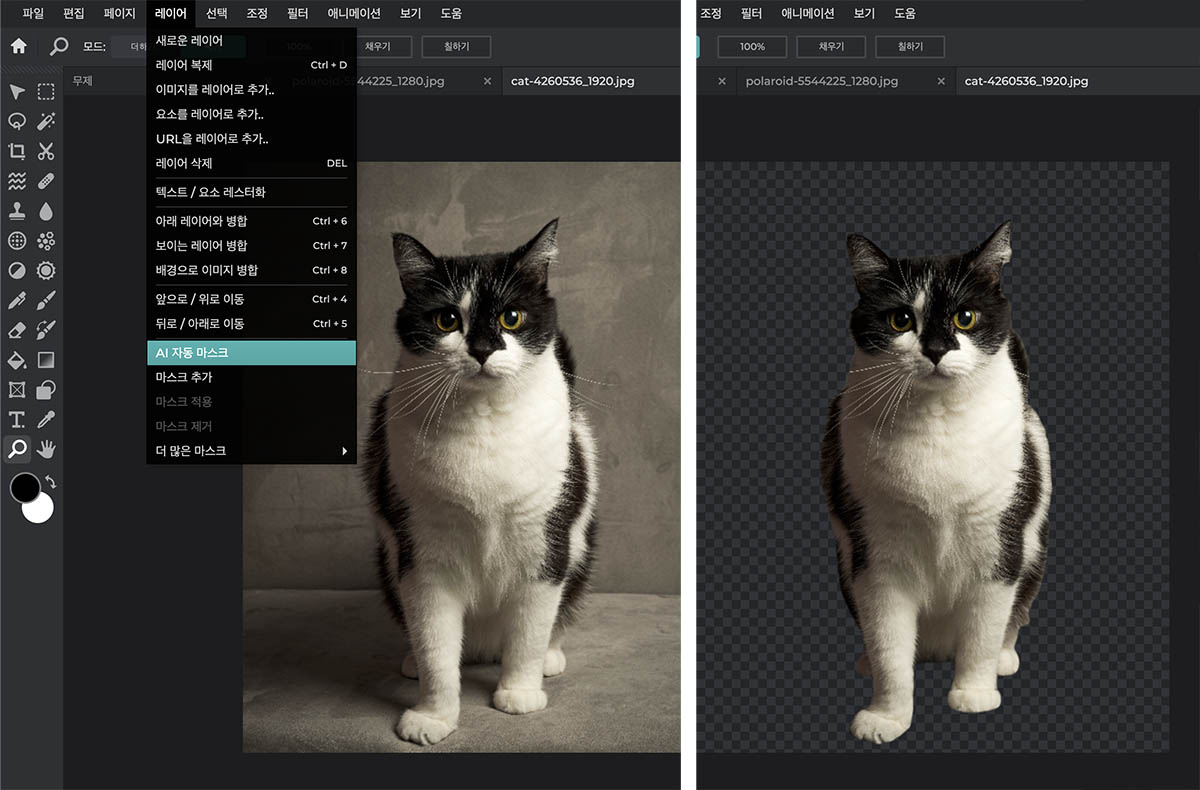Select the Lasso selection tool
The width and height of the screenshot is (1200, 790).
pyautogui.click(x=17, y=121)
